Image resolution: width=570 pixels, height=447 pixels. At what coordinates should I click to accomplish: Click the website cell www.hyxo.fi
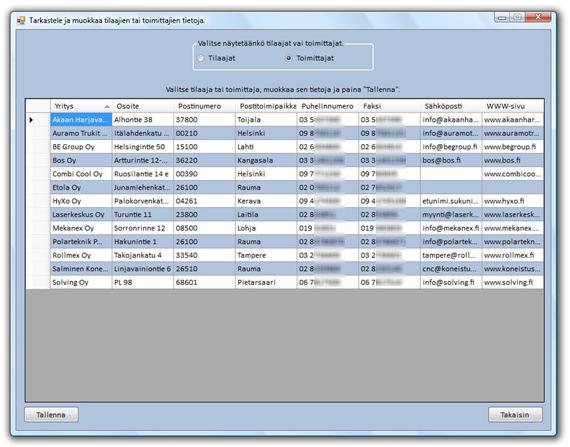(513, 201)
